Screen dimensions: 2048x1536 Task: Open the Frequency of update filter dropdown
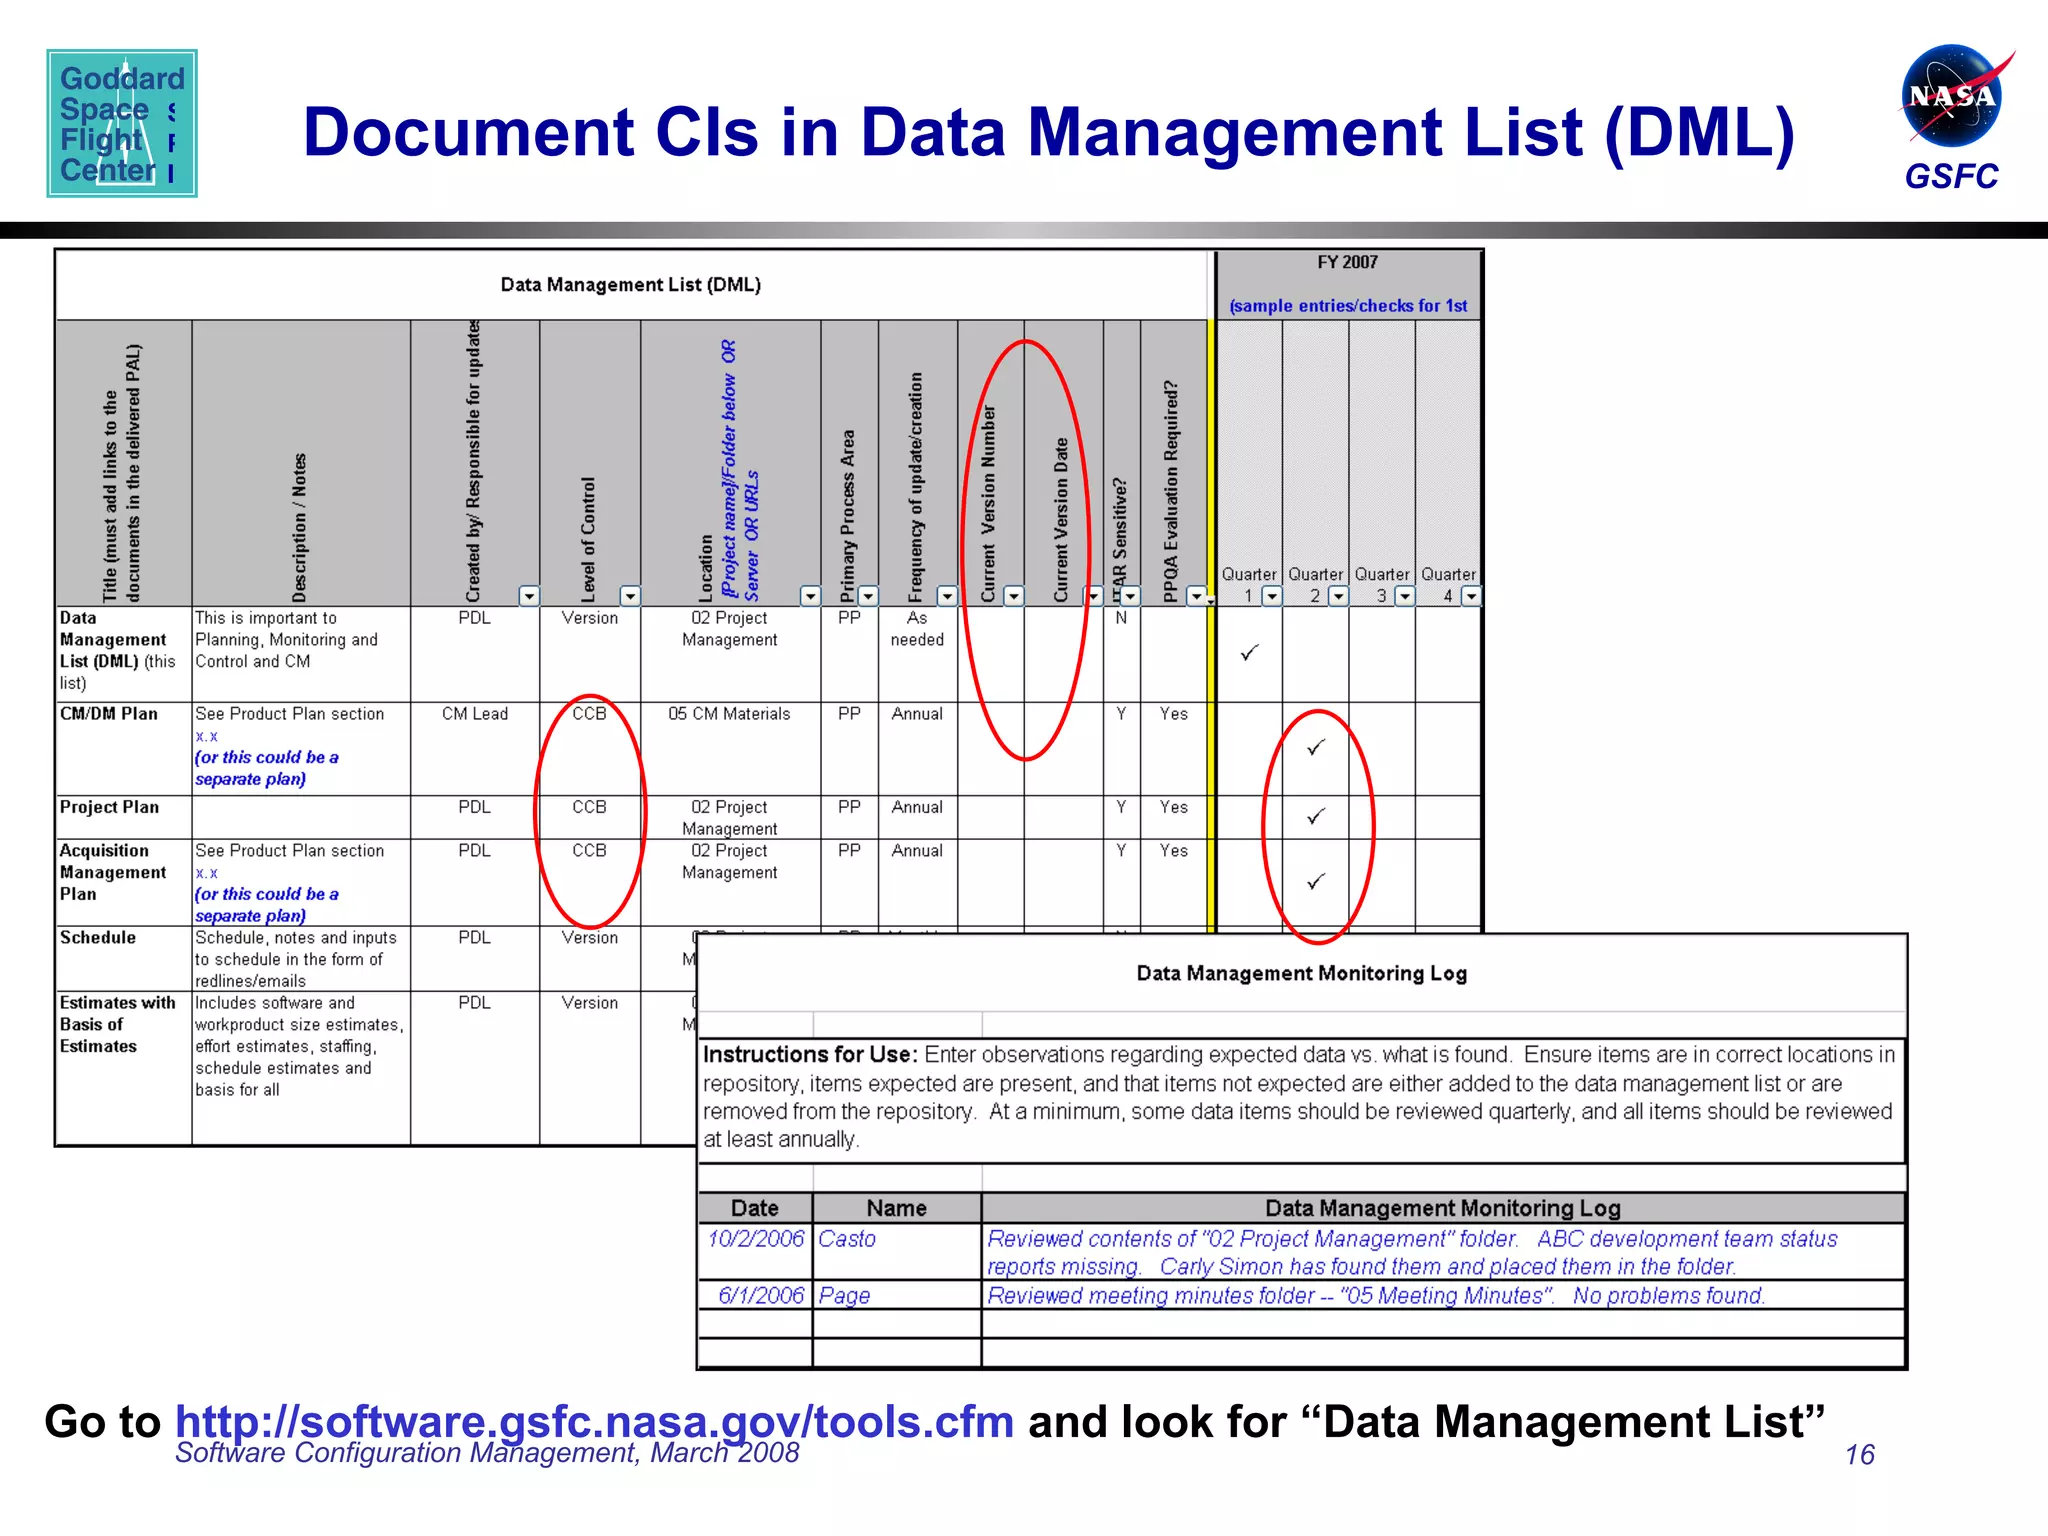coord(946,596)
